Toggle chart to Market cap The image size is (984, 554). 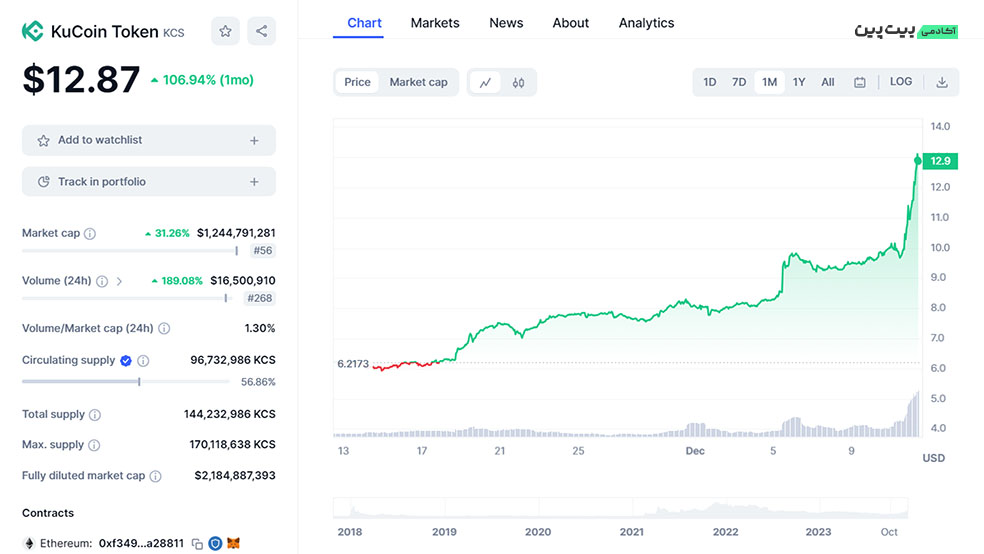418,83
